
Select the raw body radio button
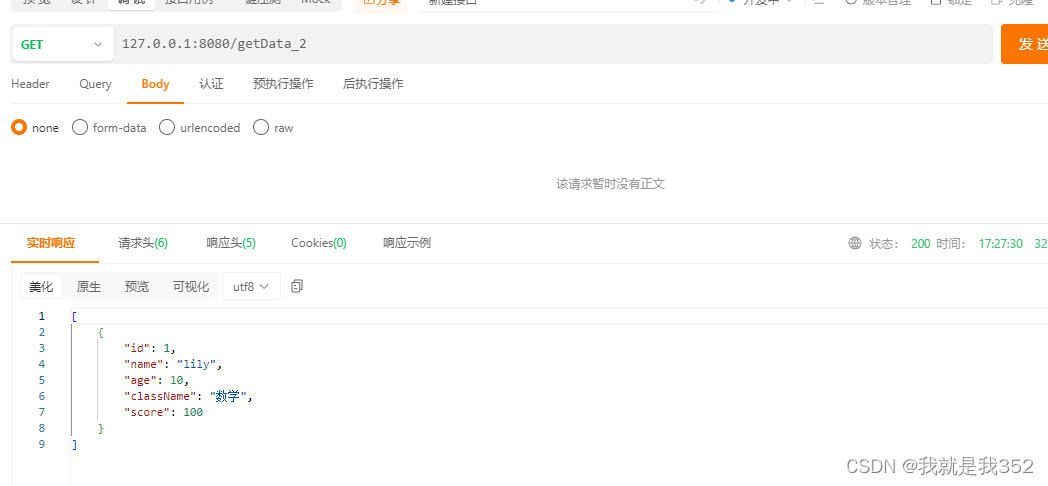pyautogui.click(x=261, y=127)
